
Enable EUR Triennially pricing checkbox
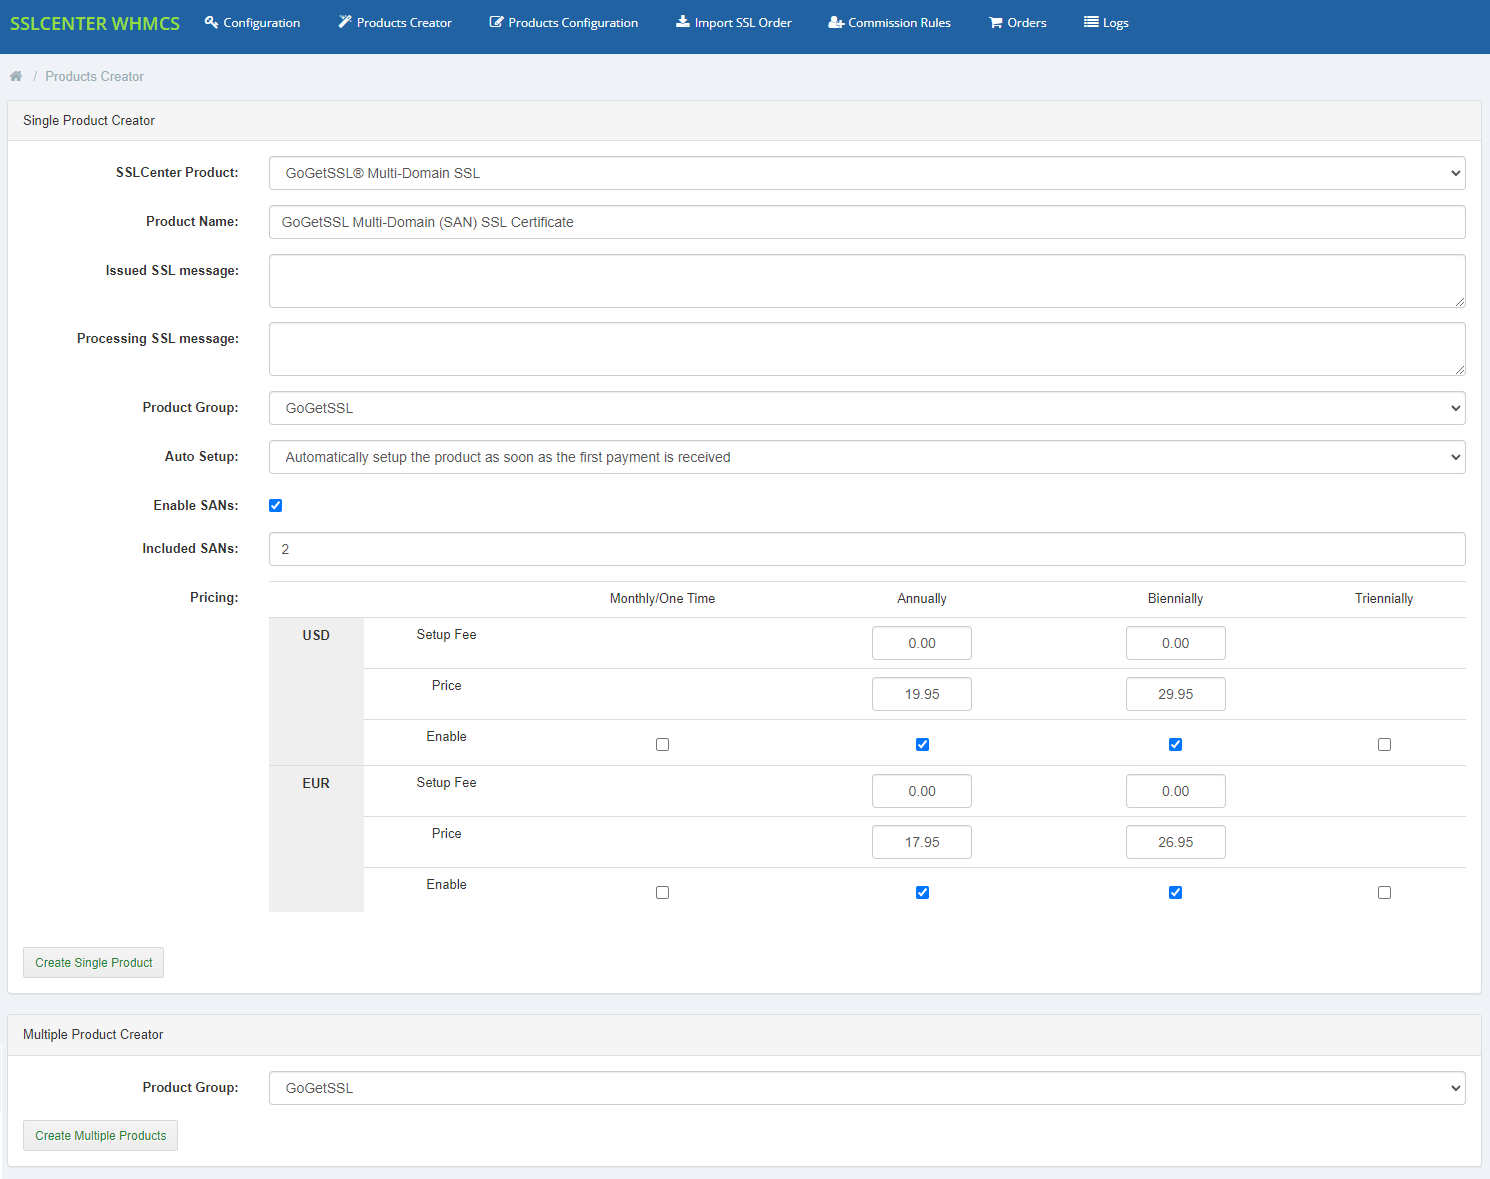point(1384,892)
